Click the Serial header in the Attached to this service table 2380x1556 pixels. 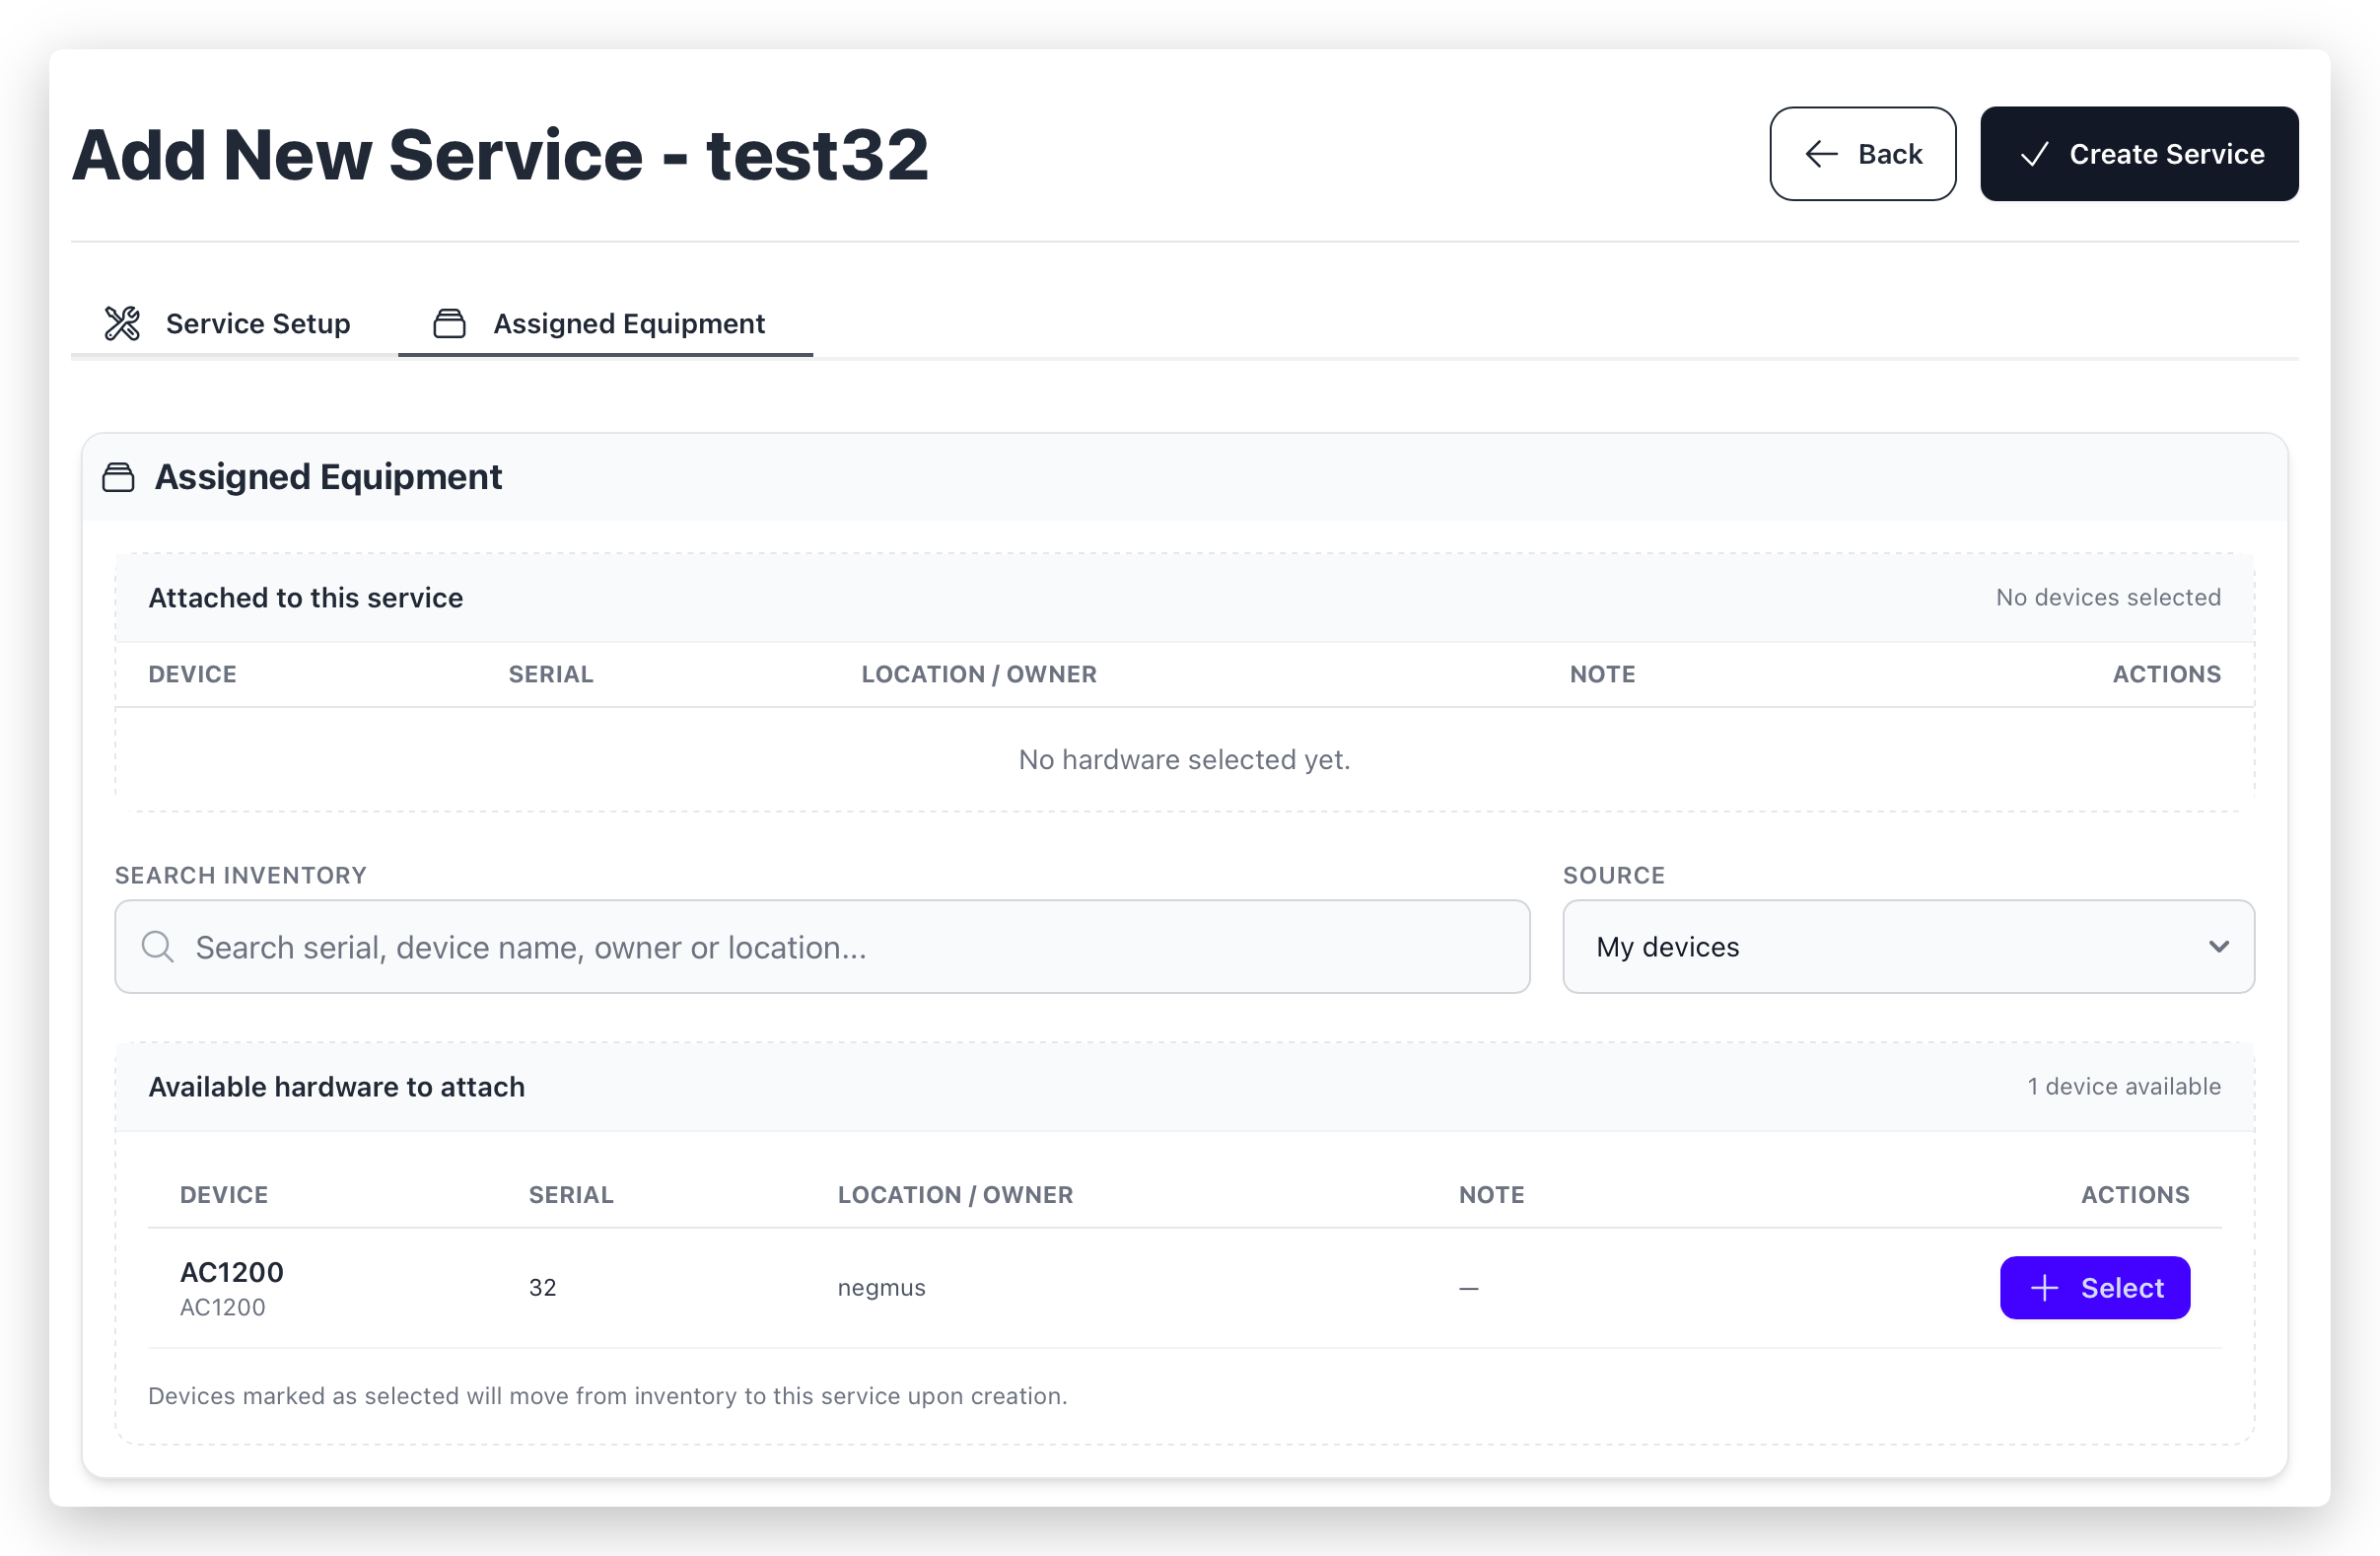(550, 674)
